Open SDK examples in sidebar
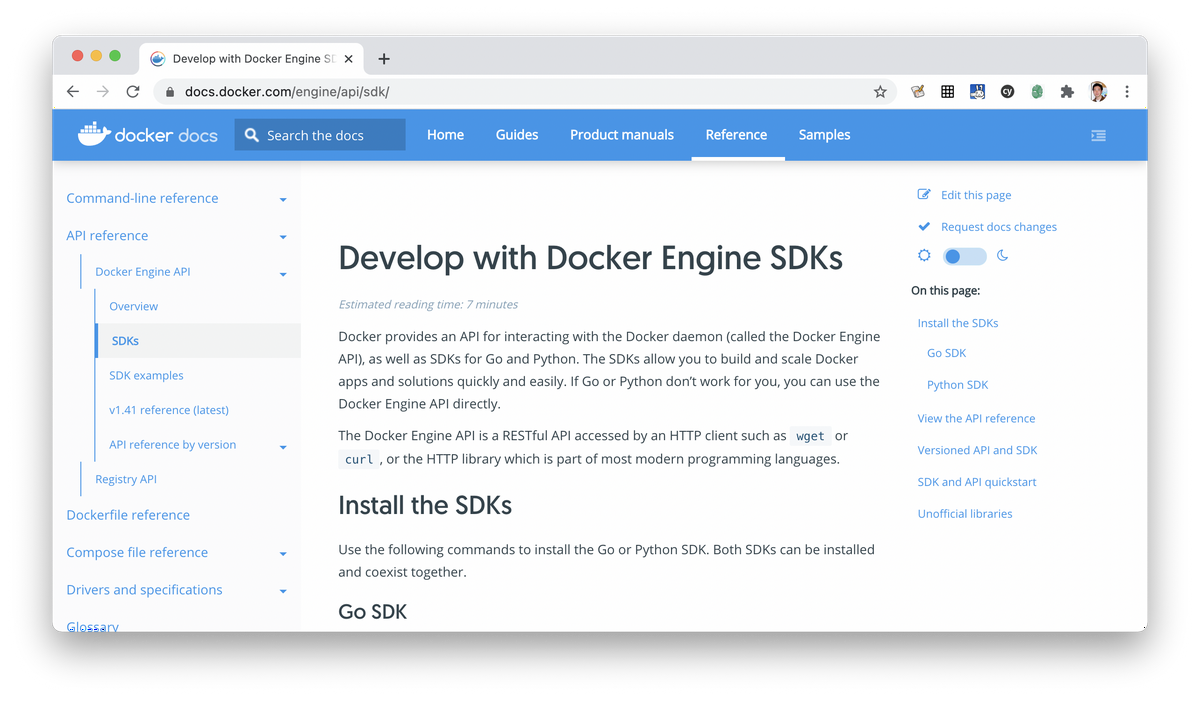This screenshot has height=701, width=1200. coord(146,375)
